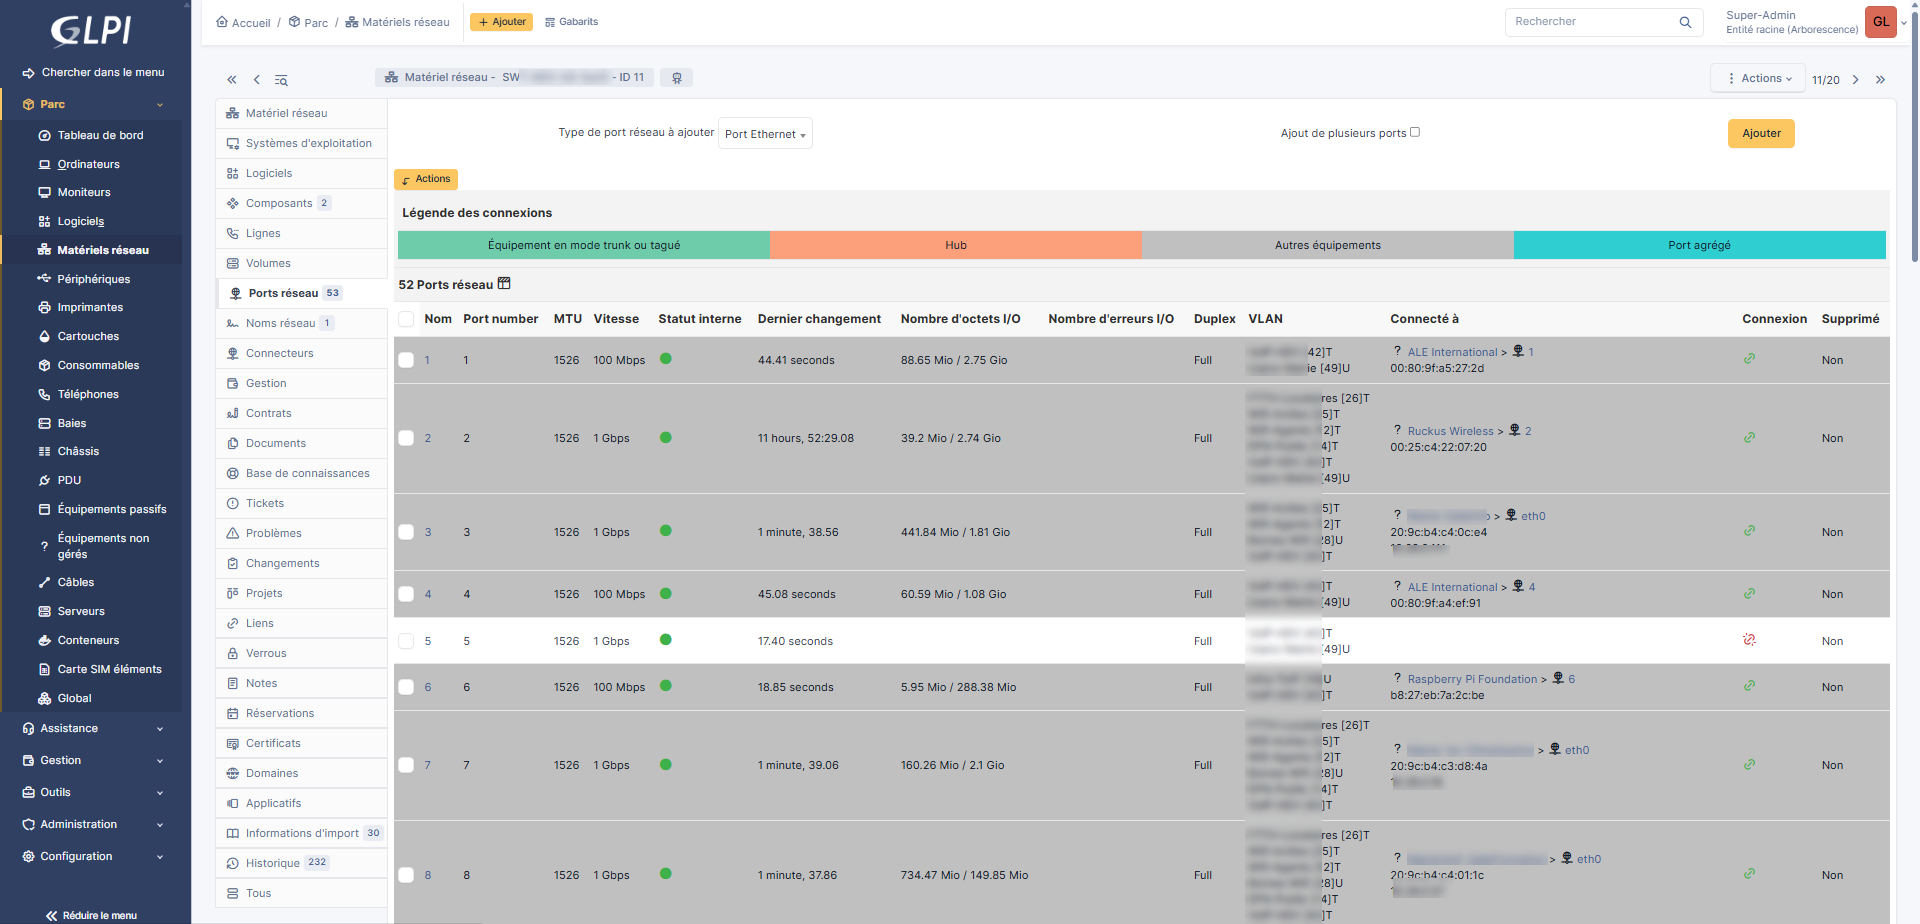The height and width of the screenshot is (924, 1920).
Task: Open the Raspberry Pi Foundation link
Action: point(1472,680)
